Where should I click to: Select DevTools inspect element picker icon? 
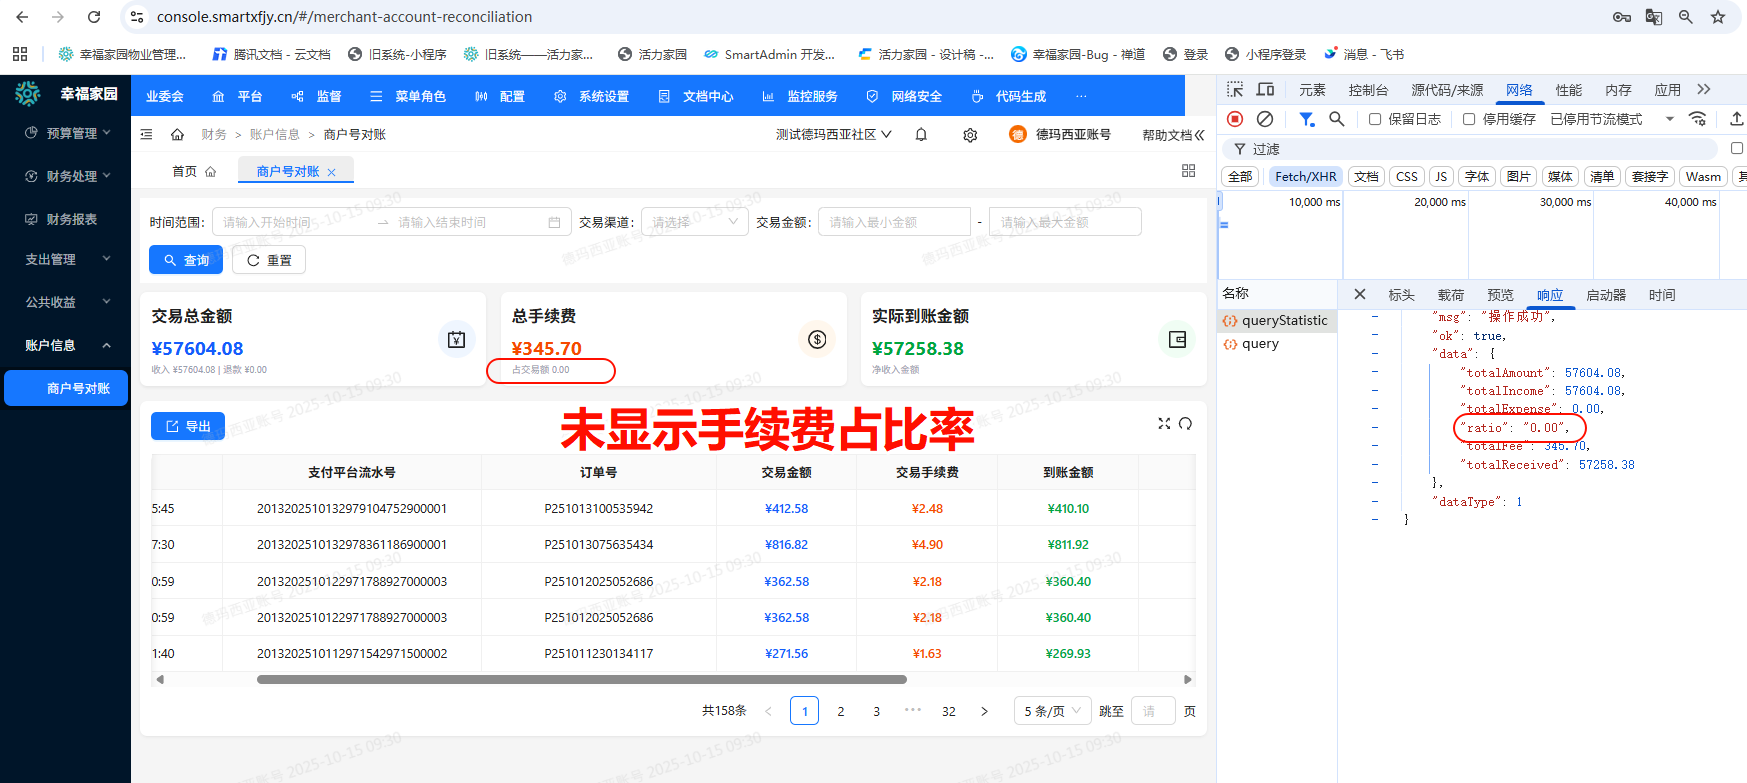1235,90
